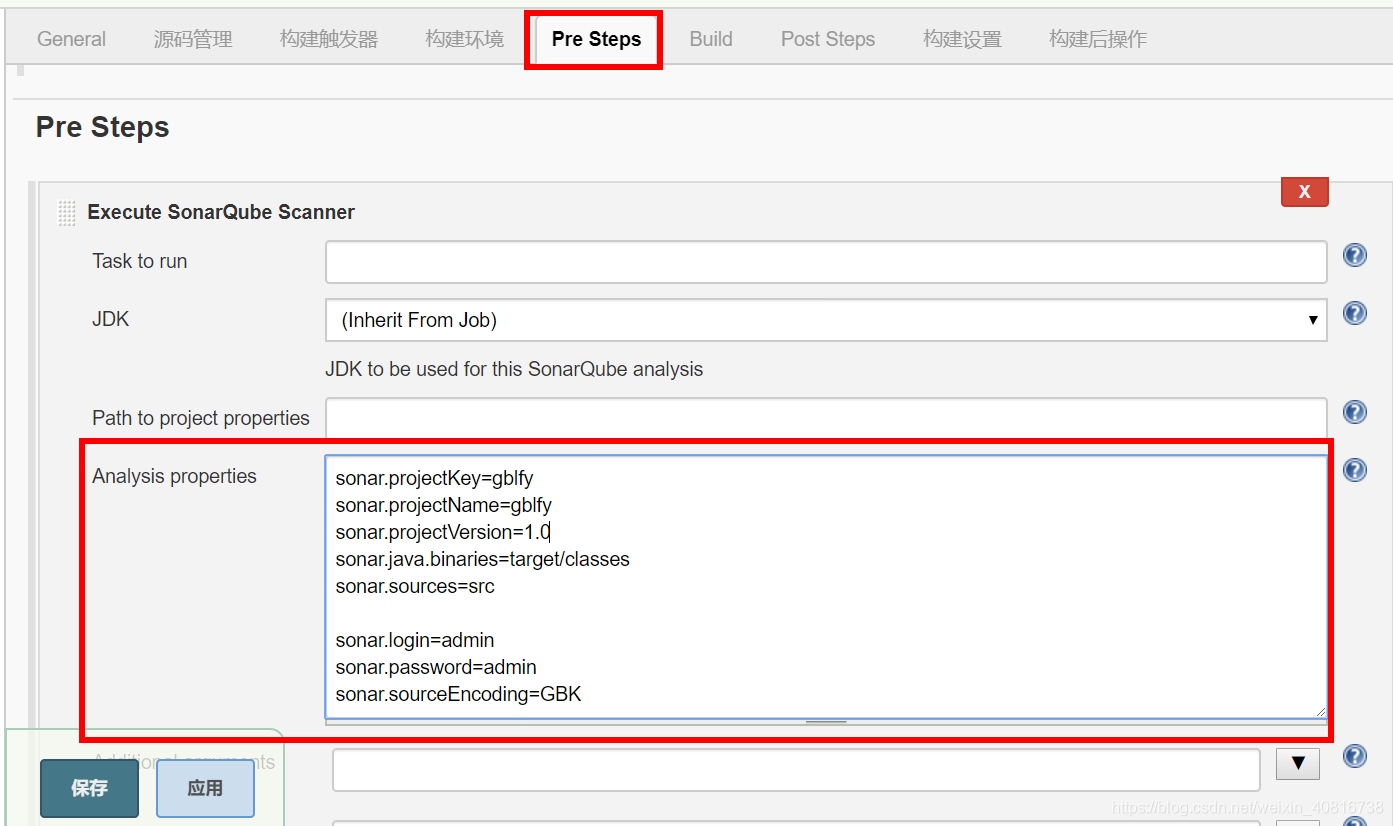Switch to the Post Steps tab
Screen dimensions: 1393x826
coord(828,39)
